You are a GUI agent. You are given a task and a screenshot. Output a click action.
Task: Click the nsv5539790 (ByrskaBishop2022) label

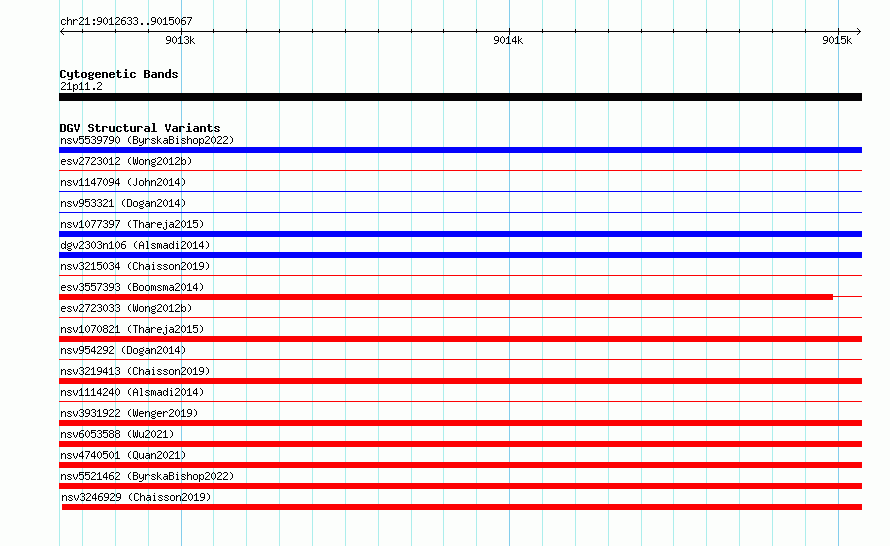147,140
